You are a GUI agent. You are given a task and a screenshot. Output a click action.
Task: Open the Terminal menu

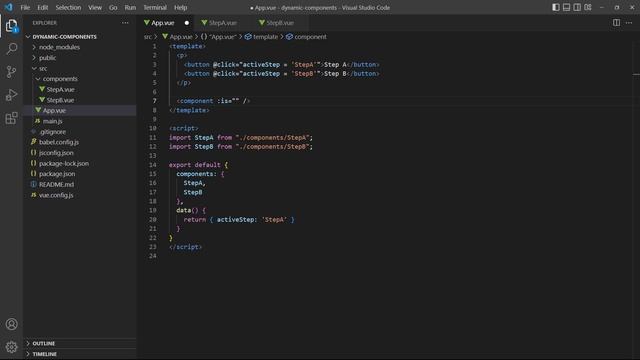tap(155, 7)
